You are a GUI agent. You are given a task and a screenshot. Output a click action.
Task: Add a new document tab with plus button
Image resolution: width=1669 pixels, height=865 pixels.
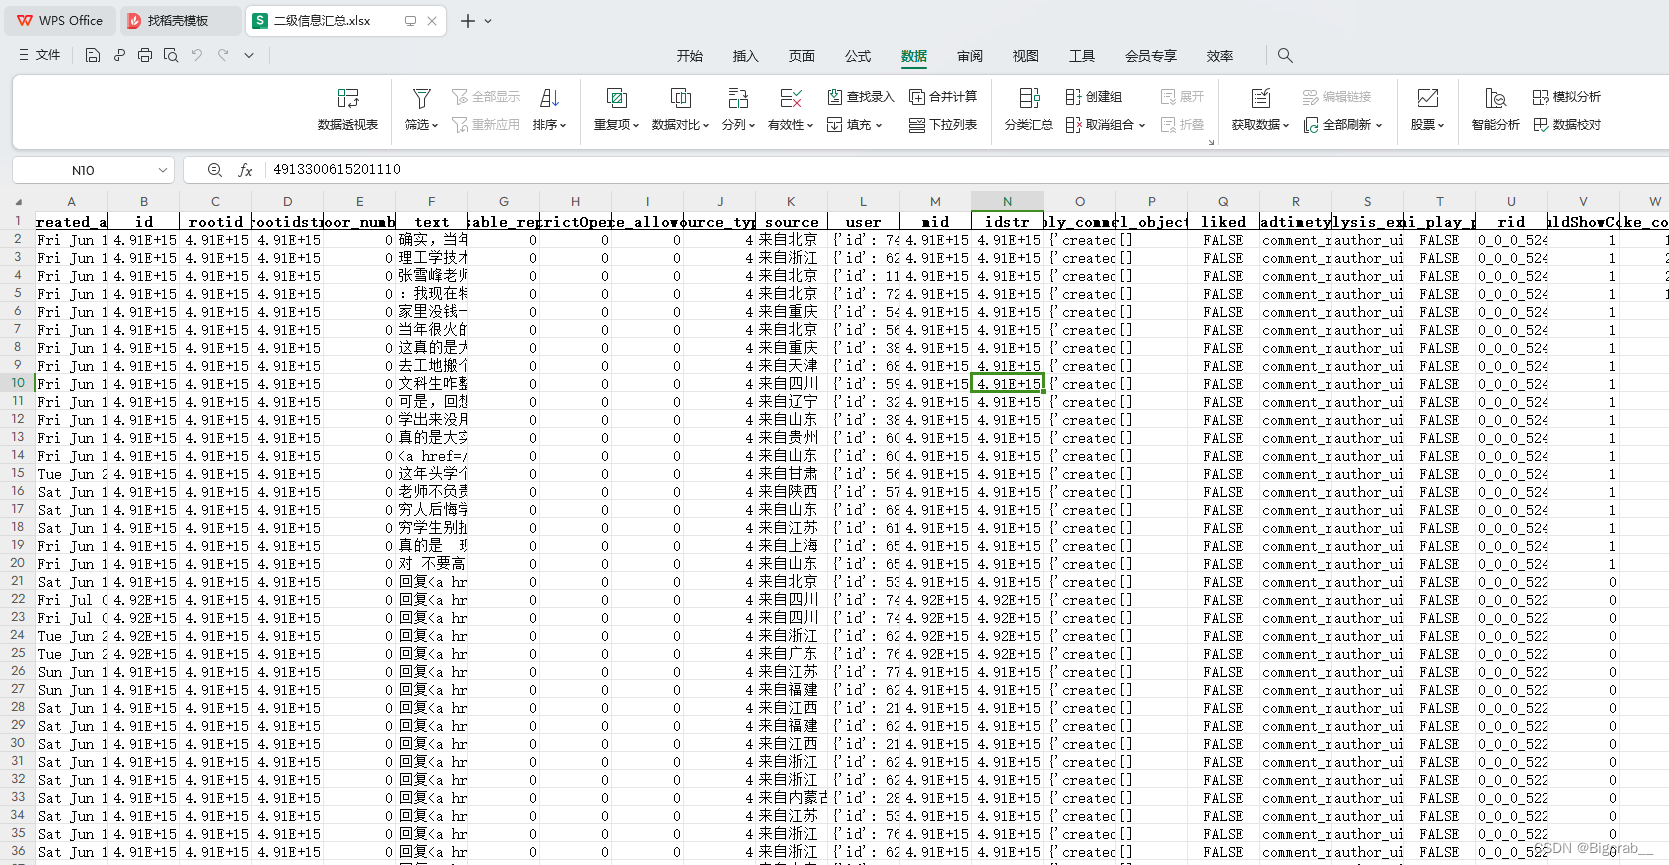tap(467, 21)
